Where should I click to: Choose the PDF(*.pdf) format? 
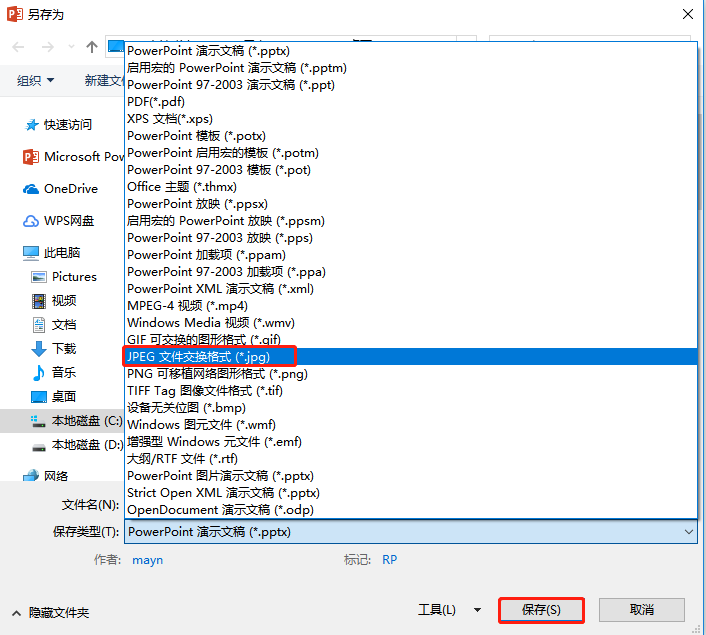point(411,102)
